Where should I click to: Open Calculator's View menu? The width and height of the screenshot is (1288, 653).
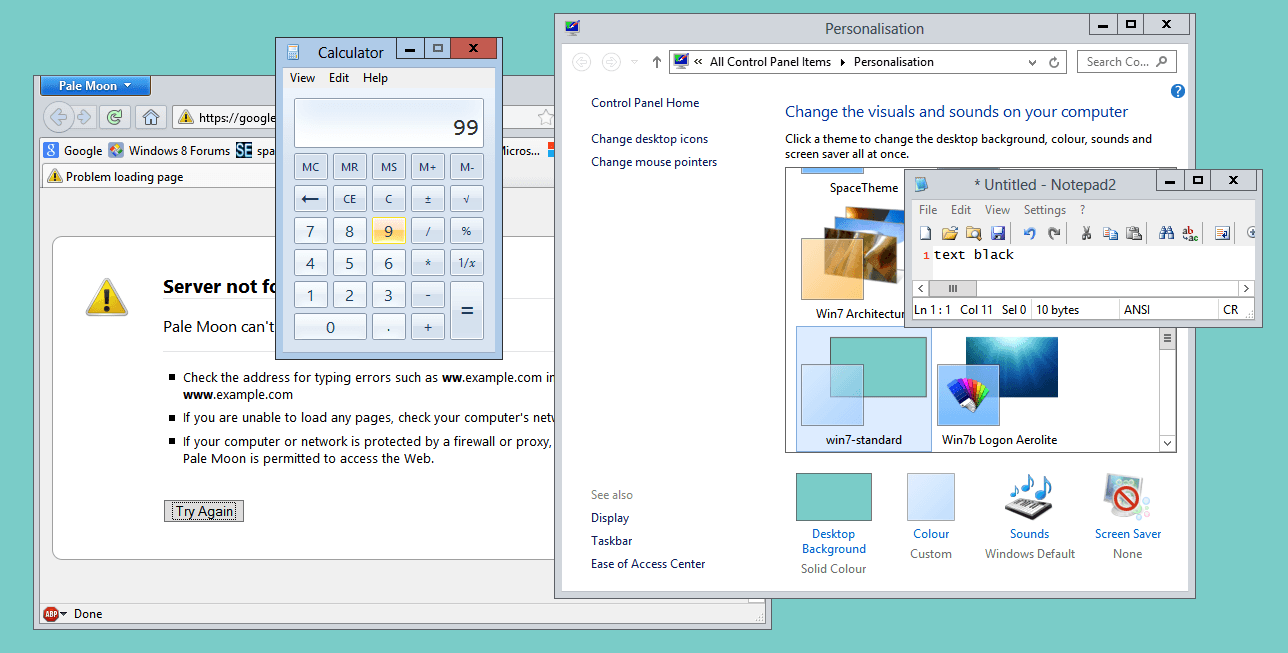(302, 78)
